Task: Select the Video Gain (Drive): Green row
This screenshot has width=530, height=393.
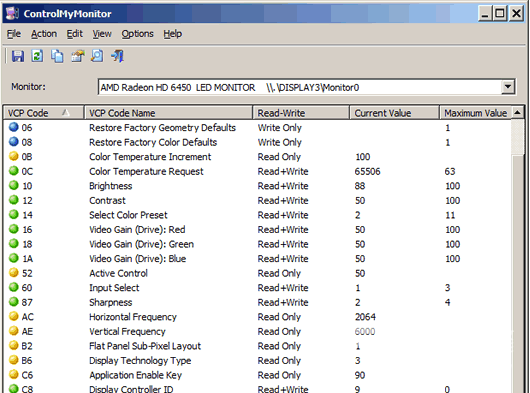Action: (x=257, y=244)
